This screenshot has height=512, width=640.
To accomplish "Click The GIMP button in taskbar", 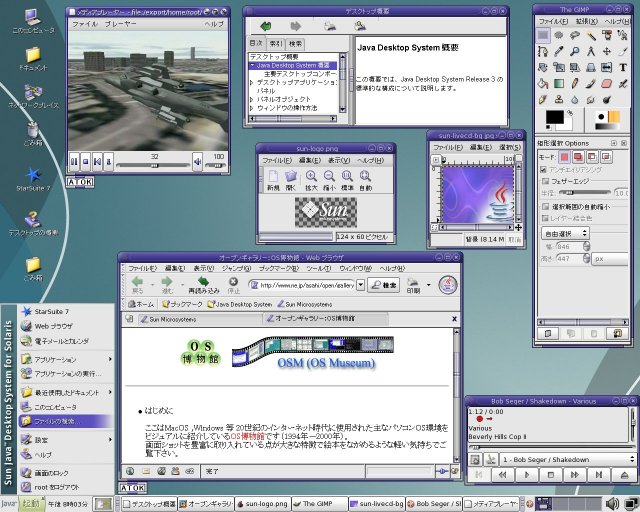I will [x=319, y=504].
